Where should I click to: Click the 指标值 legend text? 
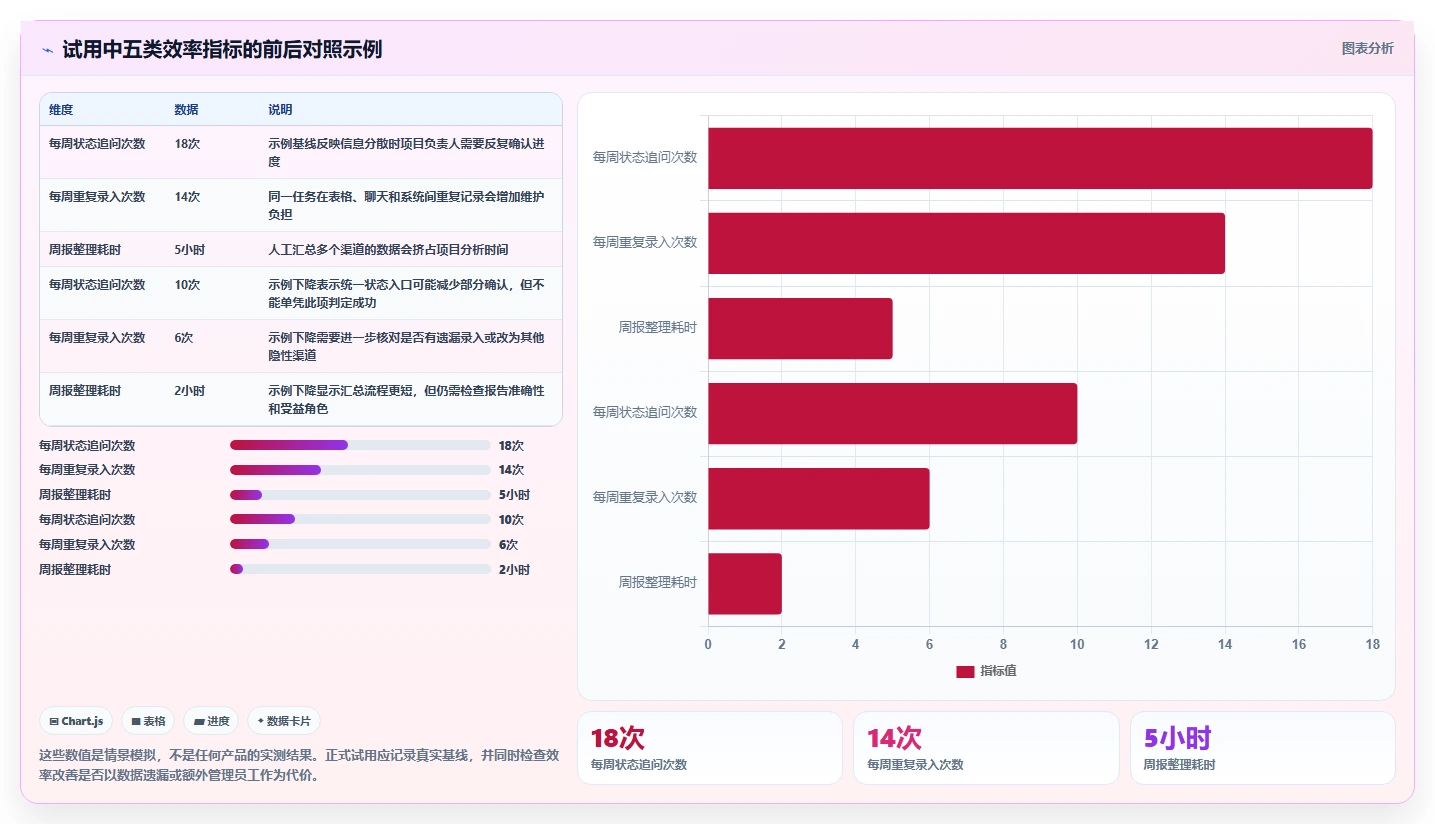pyautogui.click(x=998, y=671)
